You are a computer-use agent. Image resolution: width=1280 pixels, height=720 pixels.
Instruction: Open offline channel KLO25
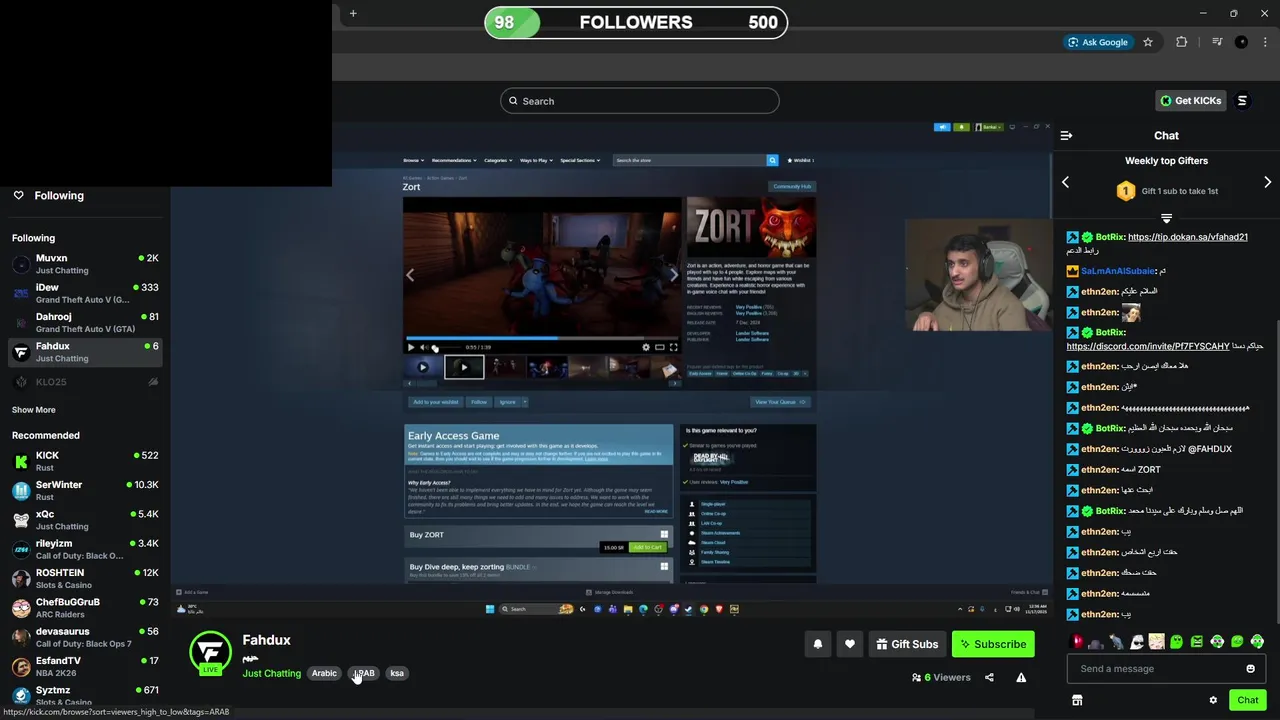(85, 382)
